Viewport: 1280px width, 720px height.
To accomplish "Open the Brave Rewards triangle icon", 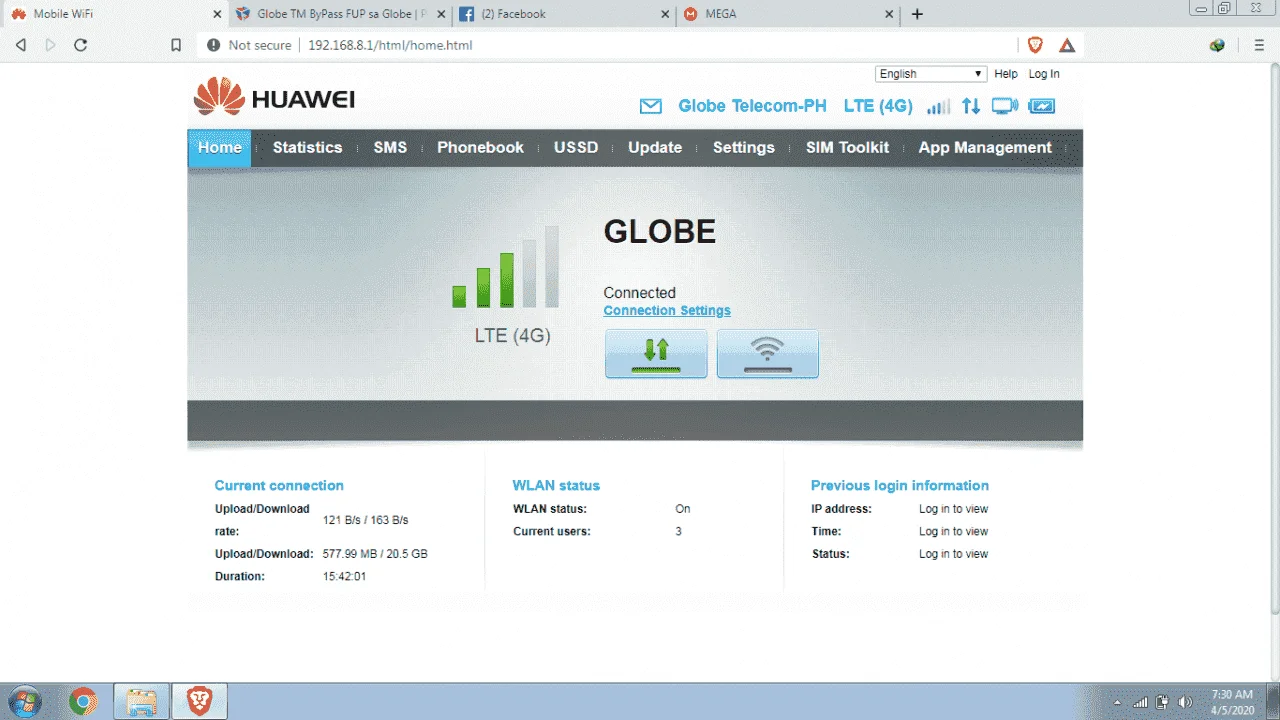I will pyautogui.click(x=1067, y=45).
